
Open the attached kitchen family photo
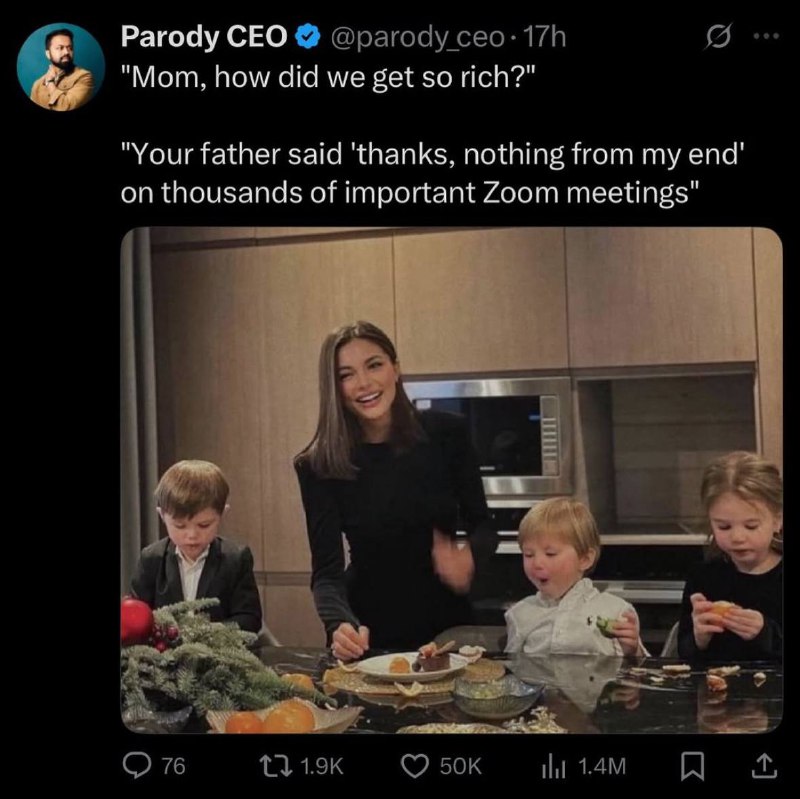click(x=452, y=480)
